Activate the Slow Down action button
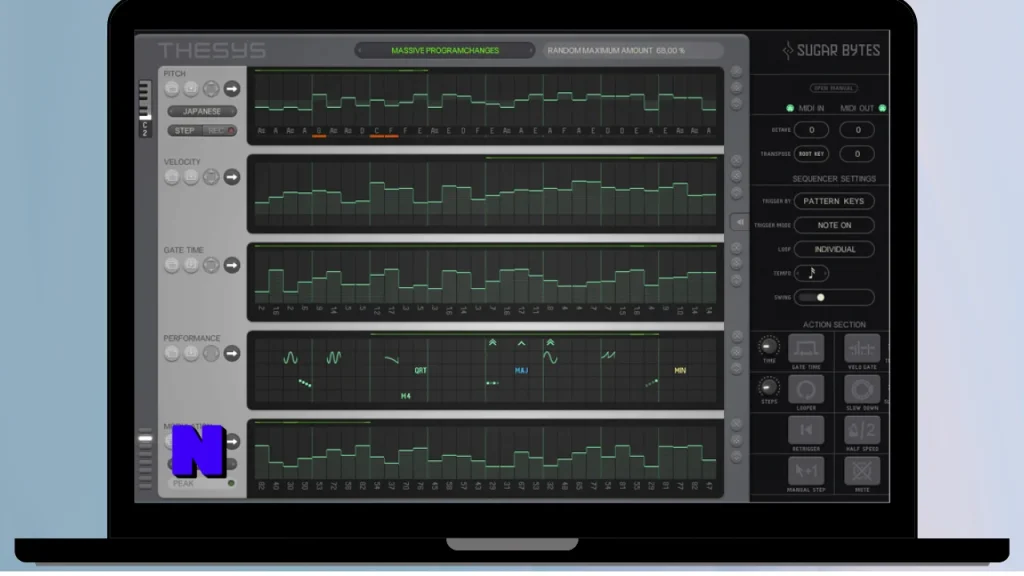This screenshot has width=1024, height=576. [862, 389]
